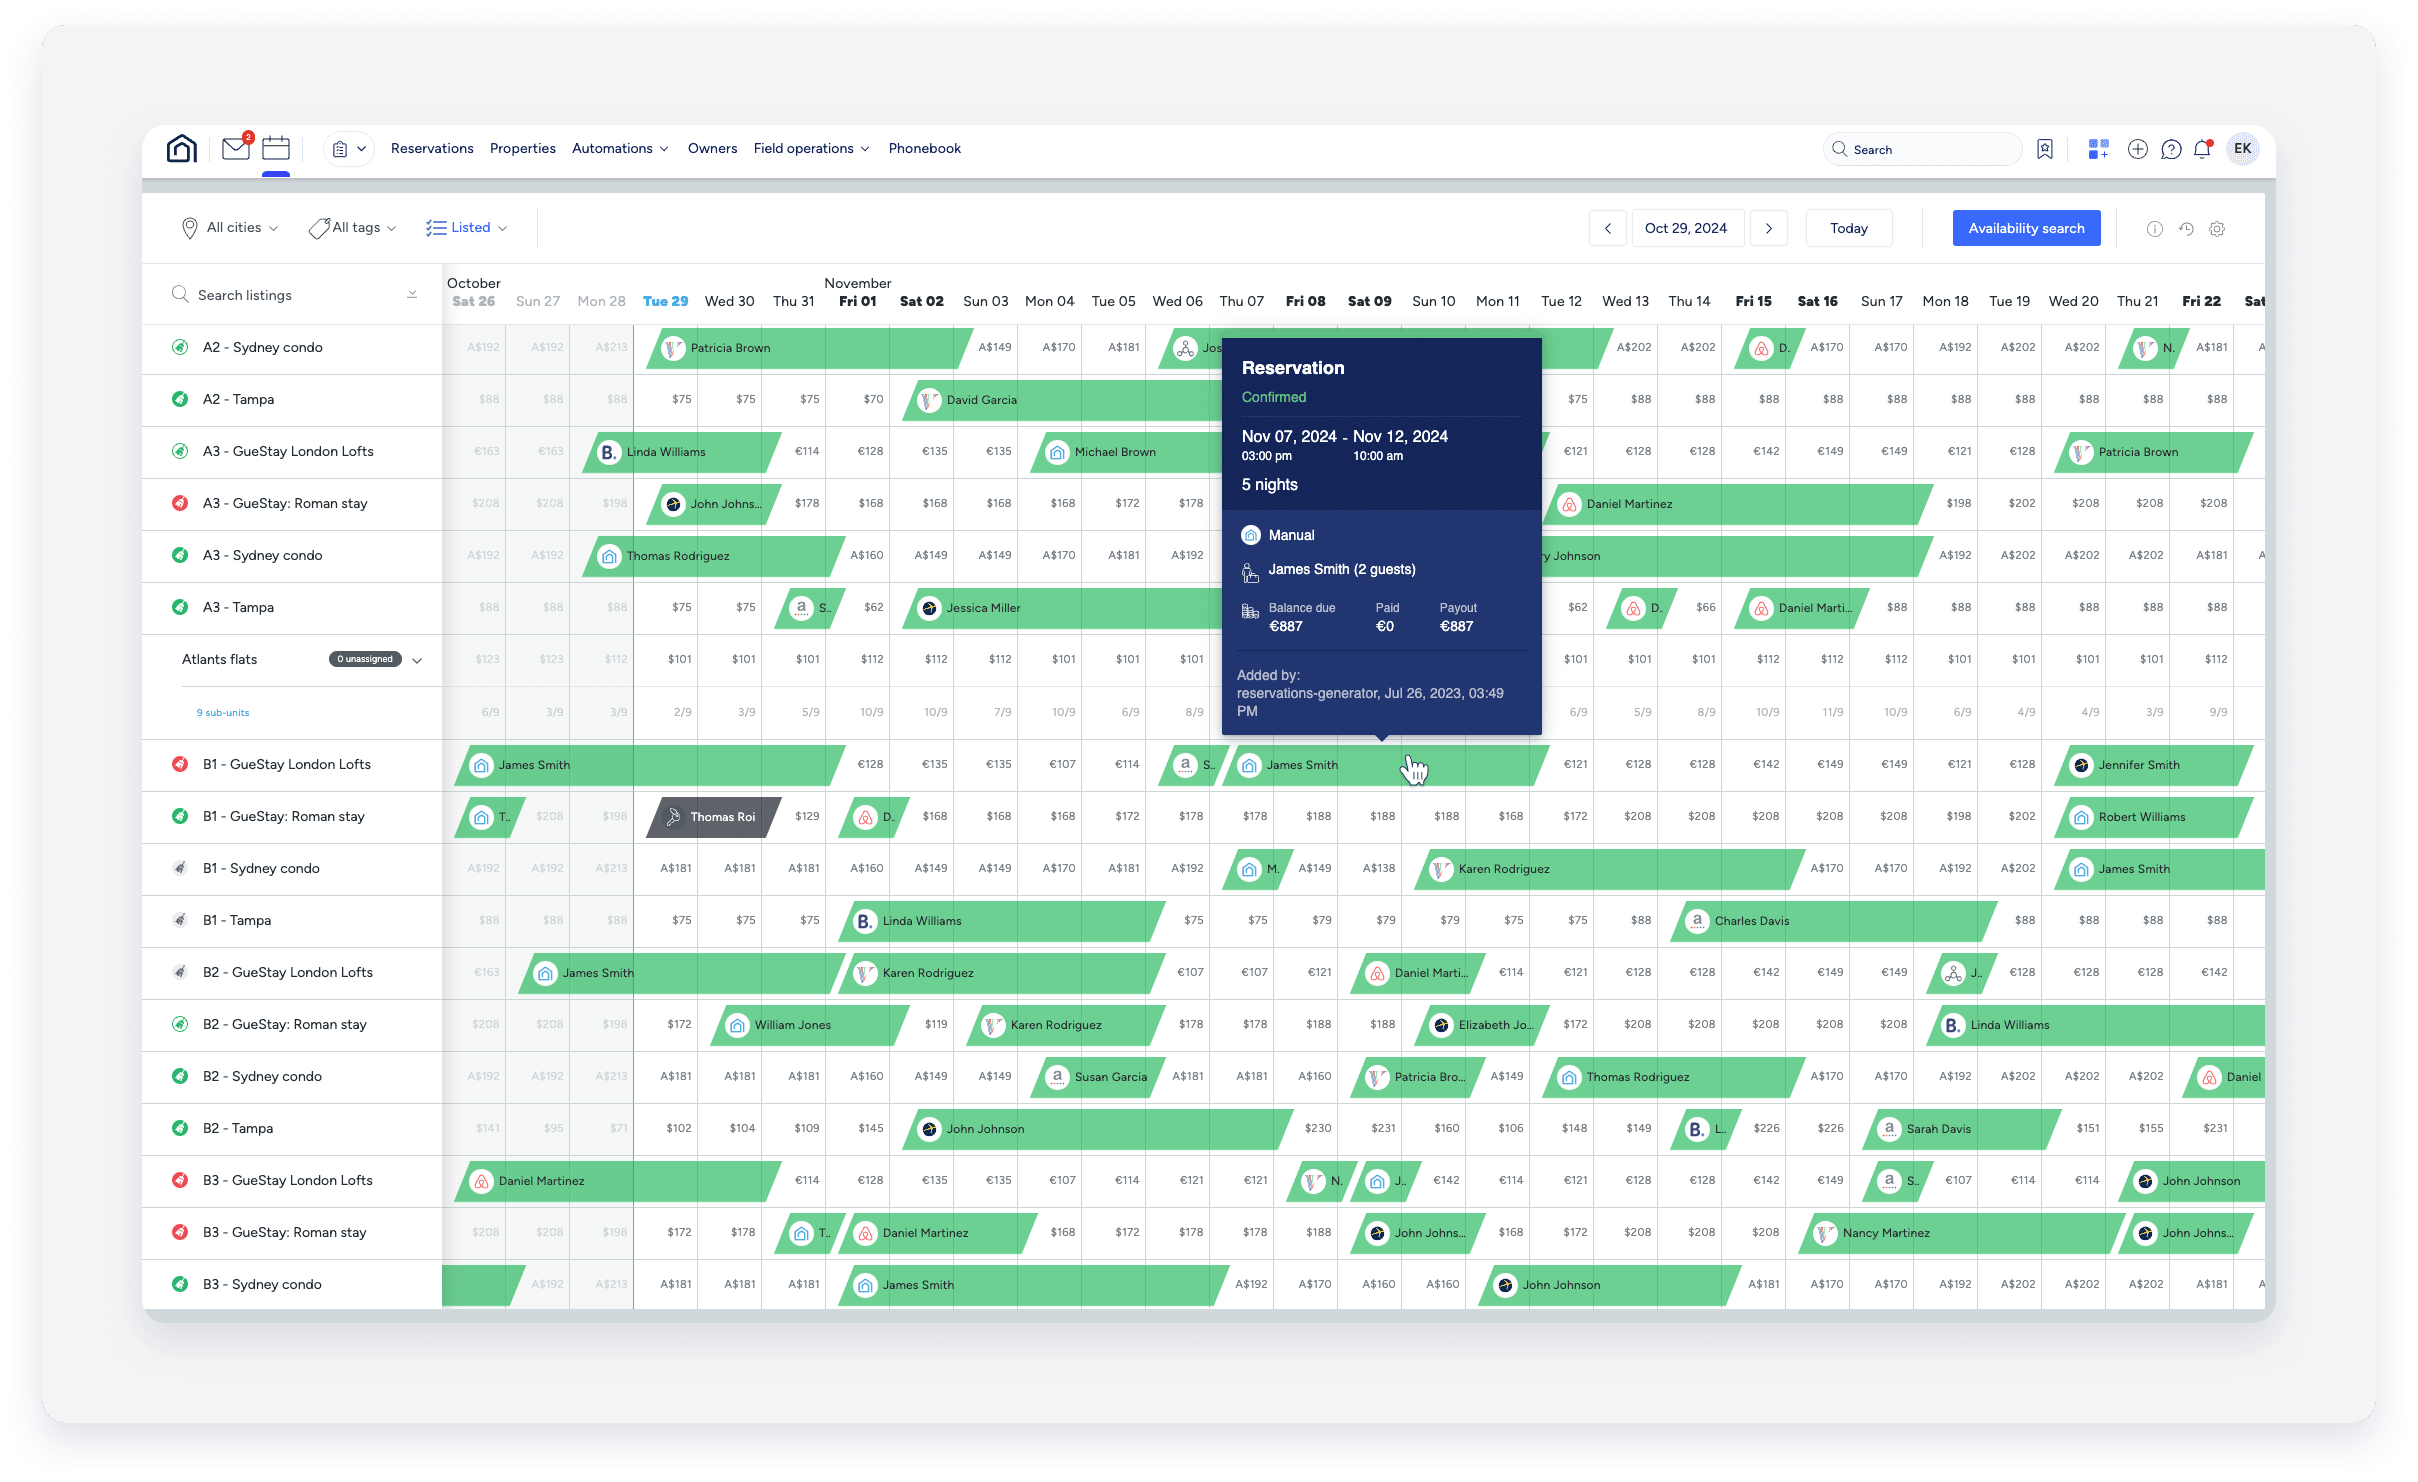Open the inbox mail icon
2418x1482 pixels.
(236, 149)
